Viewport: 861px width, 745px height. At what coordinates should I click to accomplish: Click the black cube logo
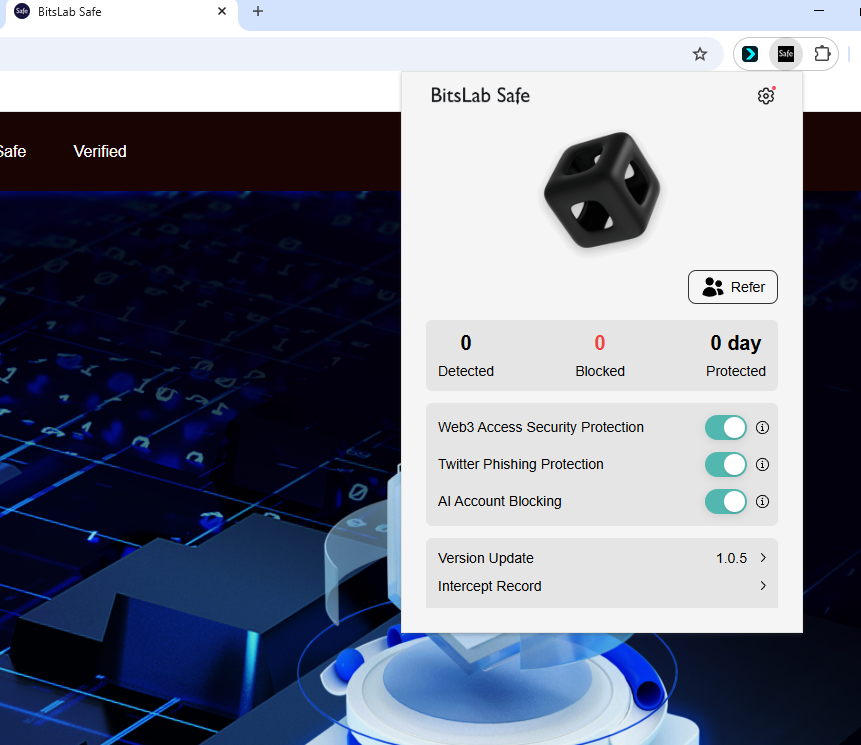click(602, 190)
